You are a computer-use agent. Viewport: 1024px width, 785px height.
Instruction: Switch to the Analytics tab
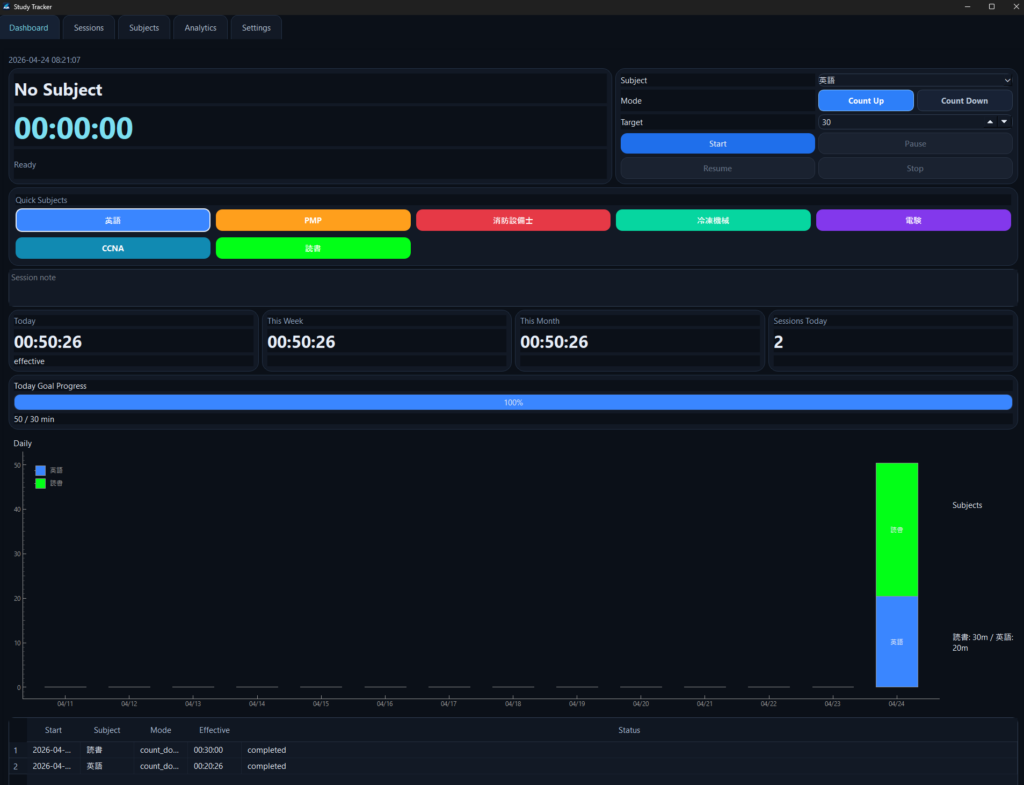tap(200, 28)
